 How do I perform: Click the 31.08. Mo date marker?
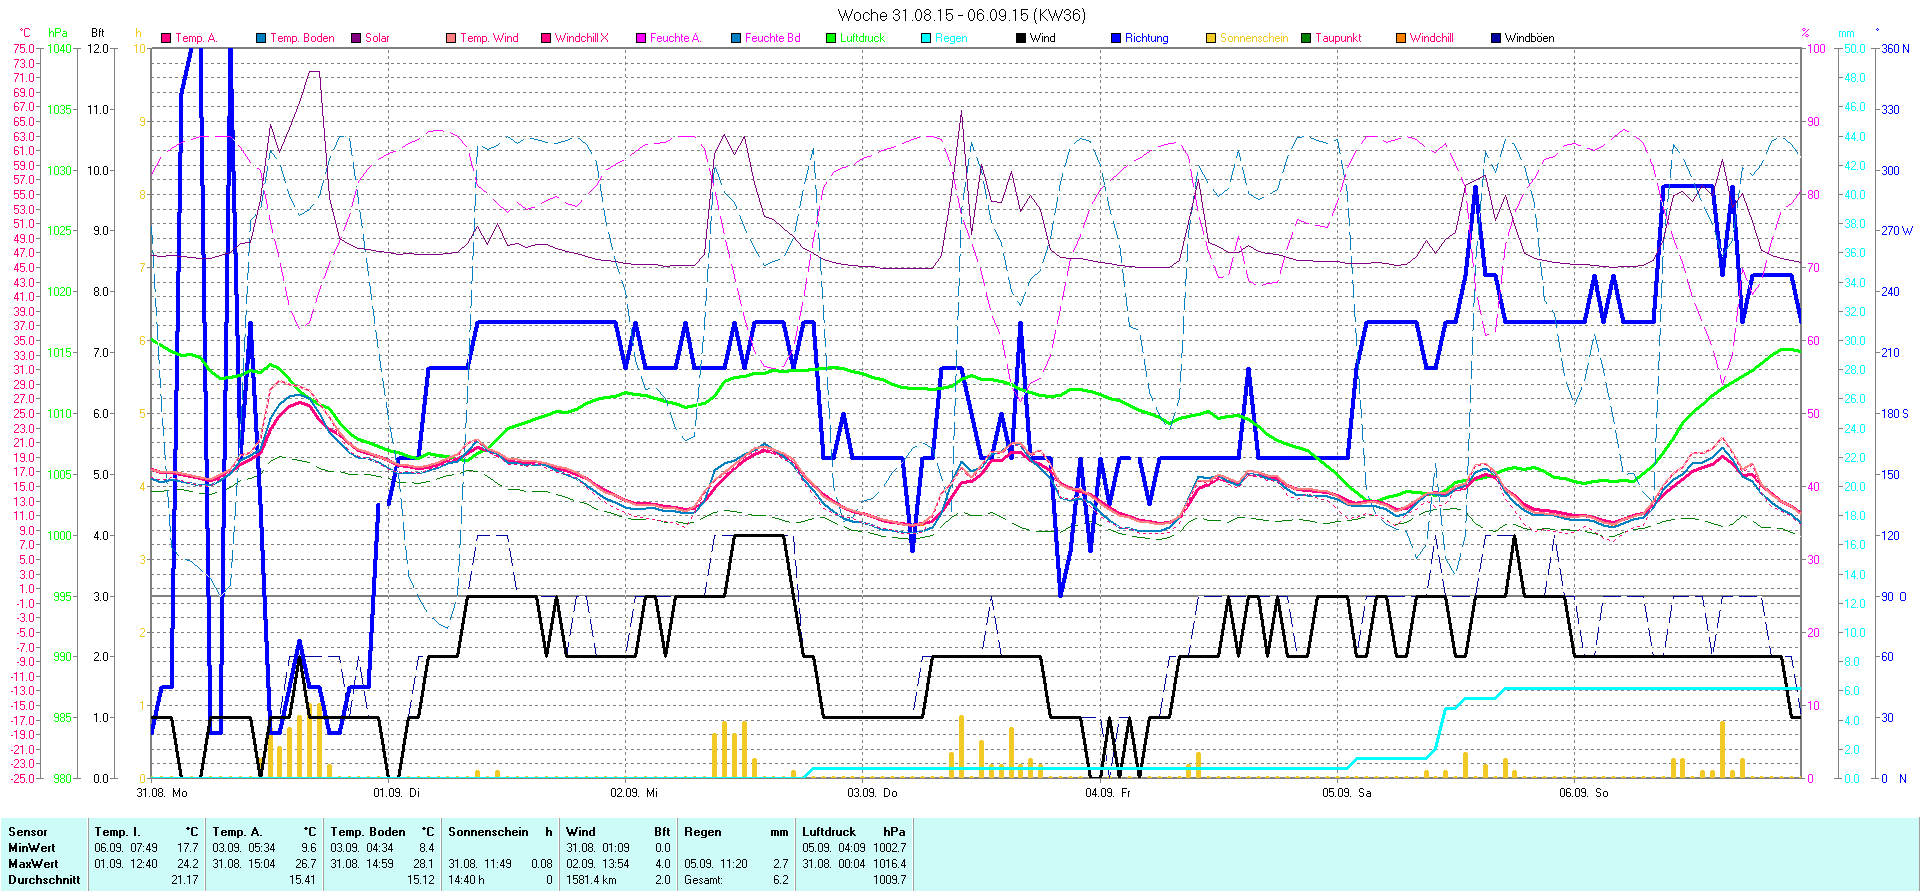162,793
